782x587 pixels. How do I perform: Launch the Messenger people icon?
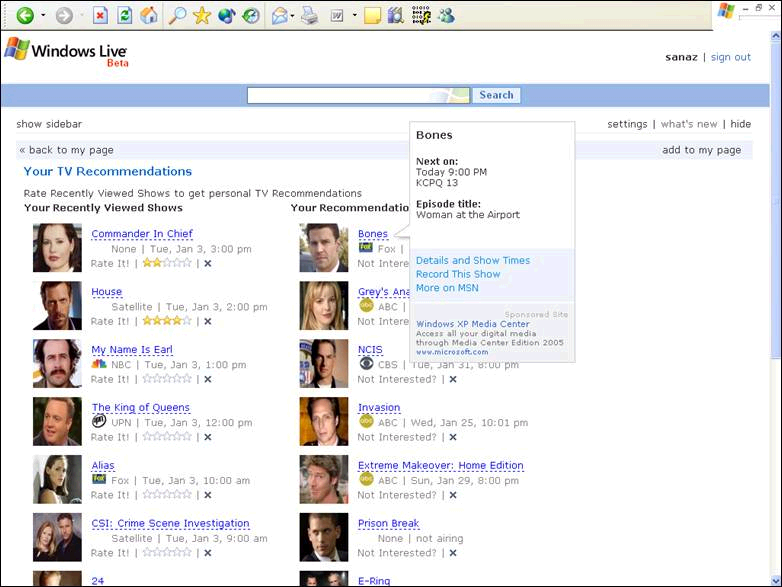point(446,16)
